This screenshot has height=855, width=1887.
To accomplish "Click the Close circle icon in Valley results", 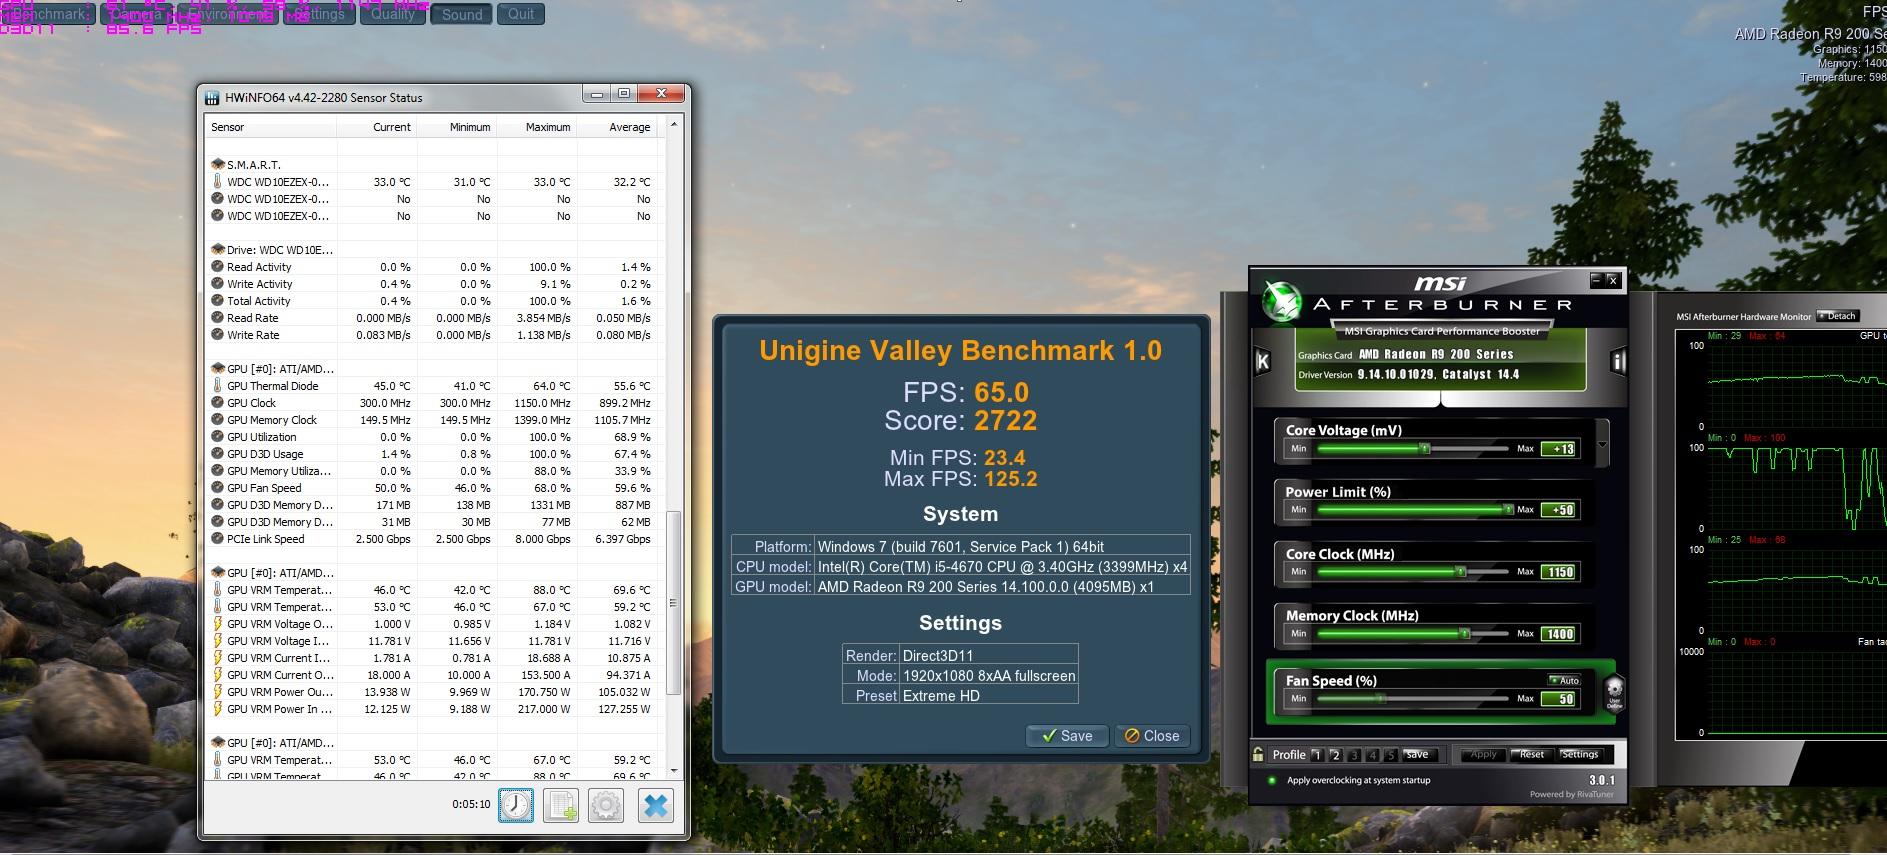I will (x=1132, y=736).
